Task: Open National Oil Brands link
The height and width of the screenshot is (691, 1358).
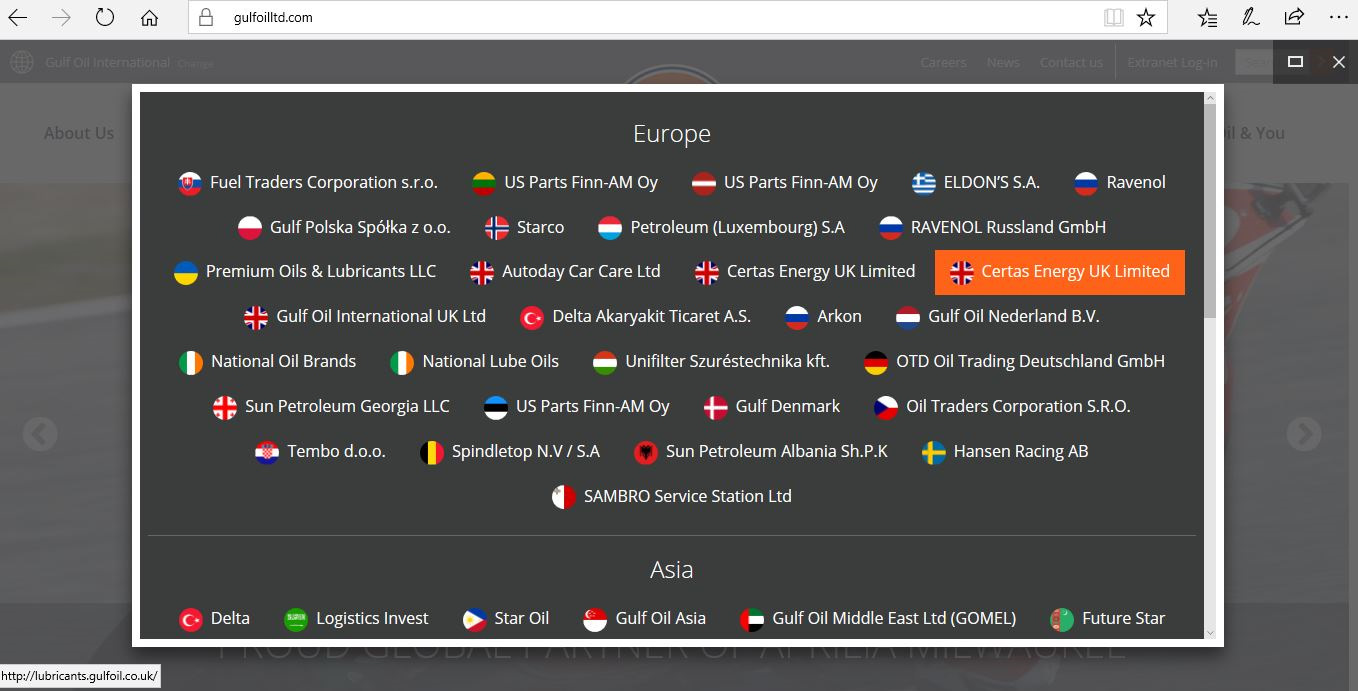Action: click(x=267, y=362)
